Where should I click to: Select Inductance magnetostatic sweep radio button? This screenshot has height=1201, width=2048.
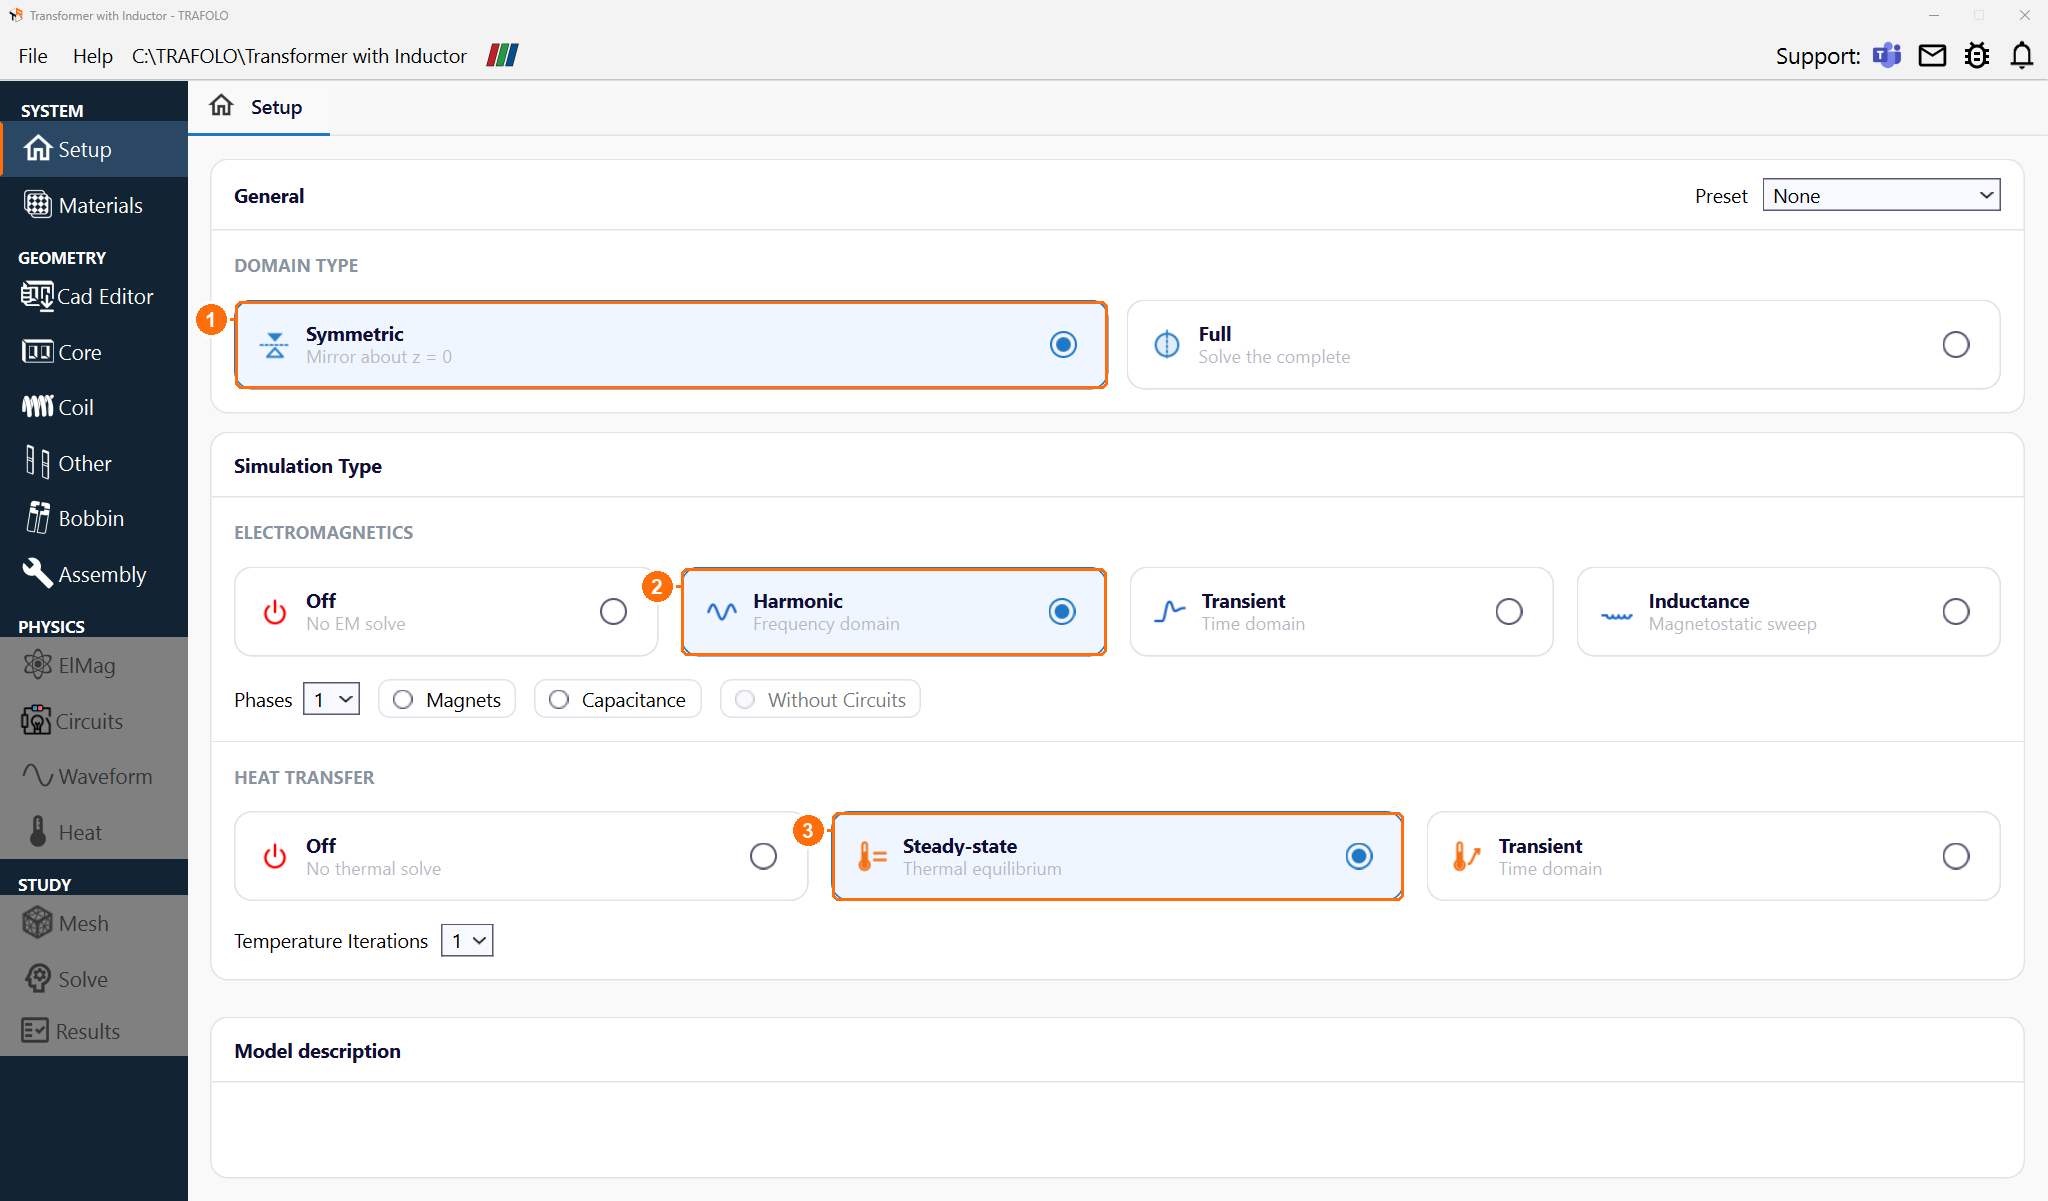(x=1956, y=612)
